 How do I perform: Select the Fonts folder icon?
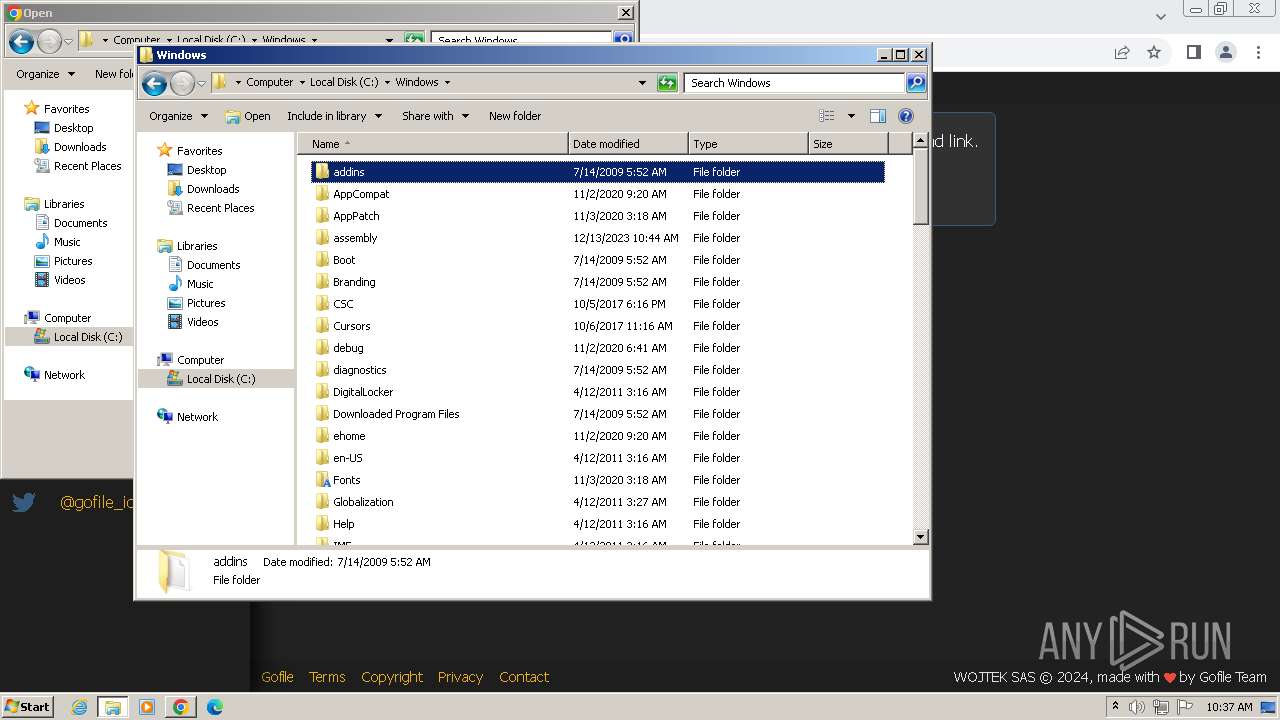click(322, 480)
